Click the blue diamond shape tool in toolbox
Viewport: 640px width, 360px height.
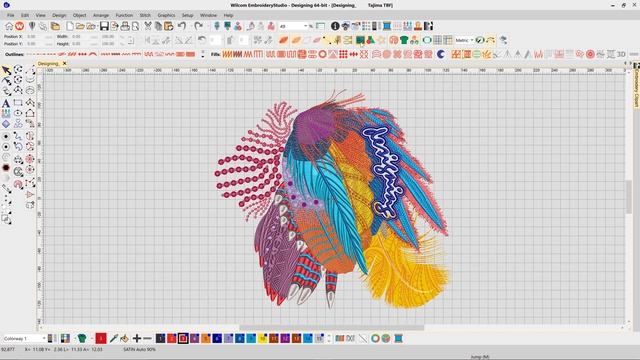[x=6, y=124]
